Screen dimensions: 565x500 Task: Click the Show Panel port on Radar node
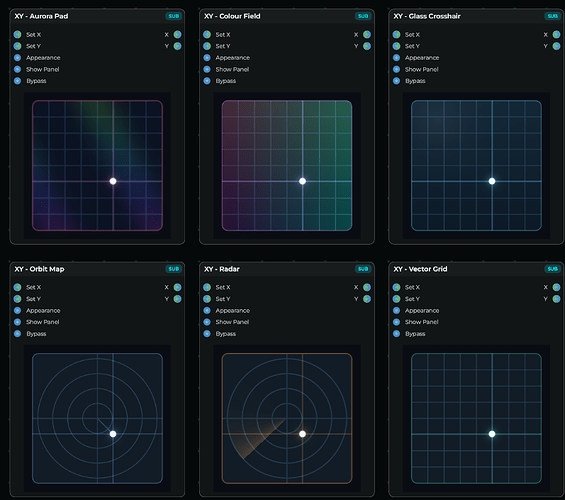coord(207,322)
